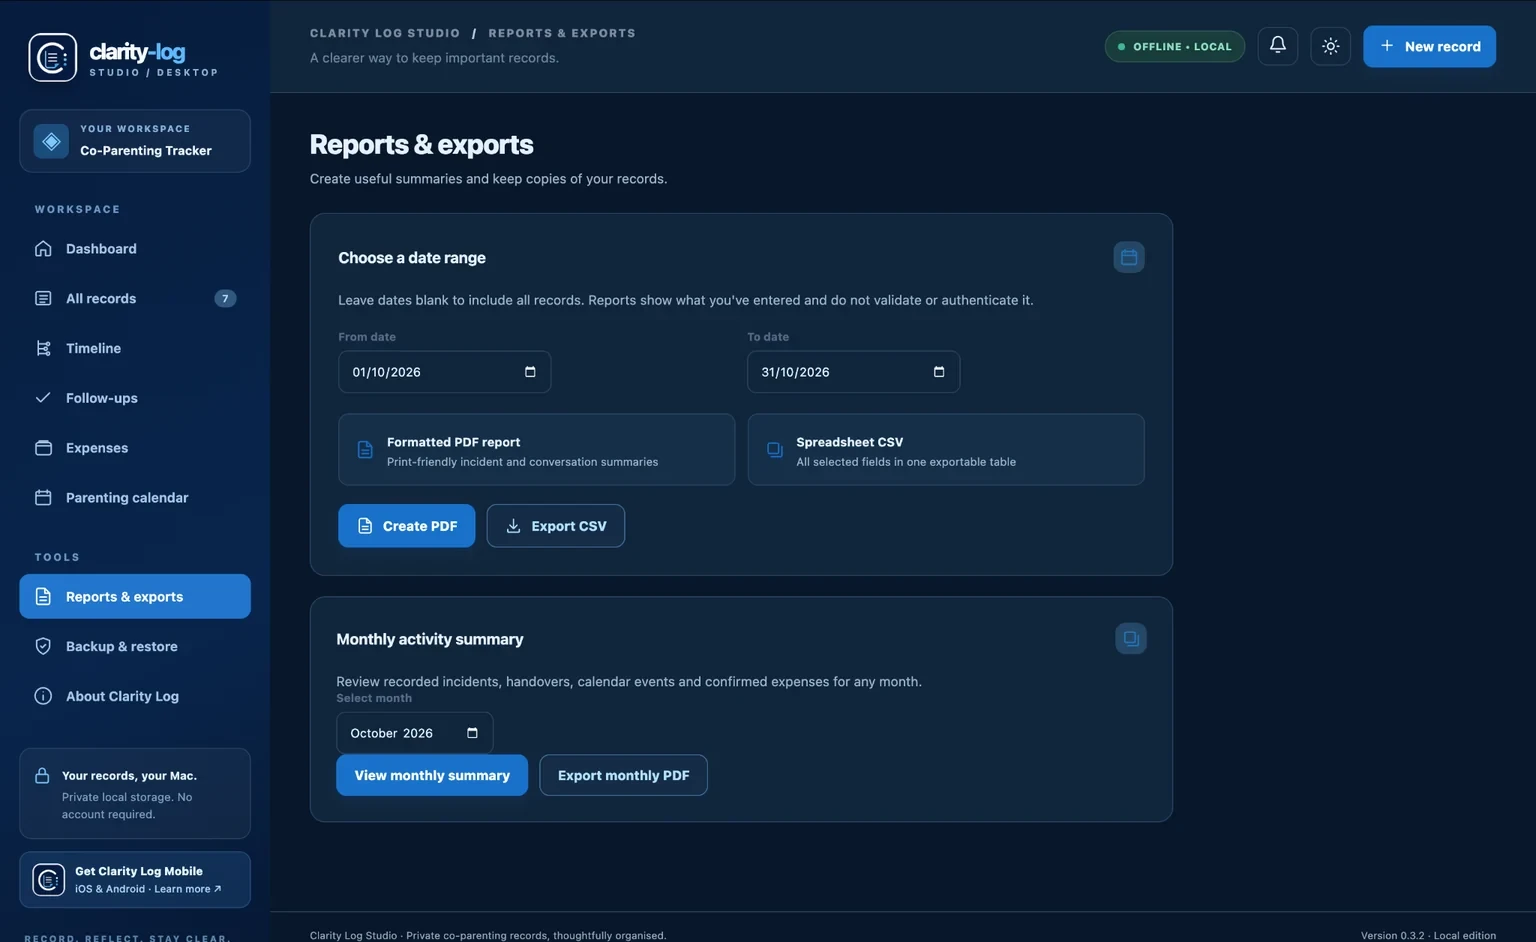Open Parenting calendar
1536x942 pixels.
[135, 498]
